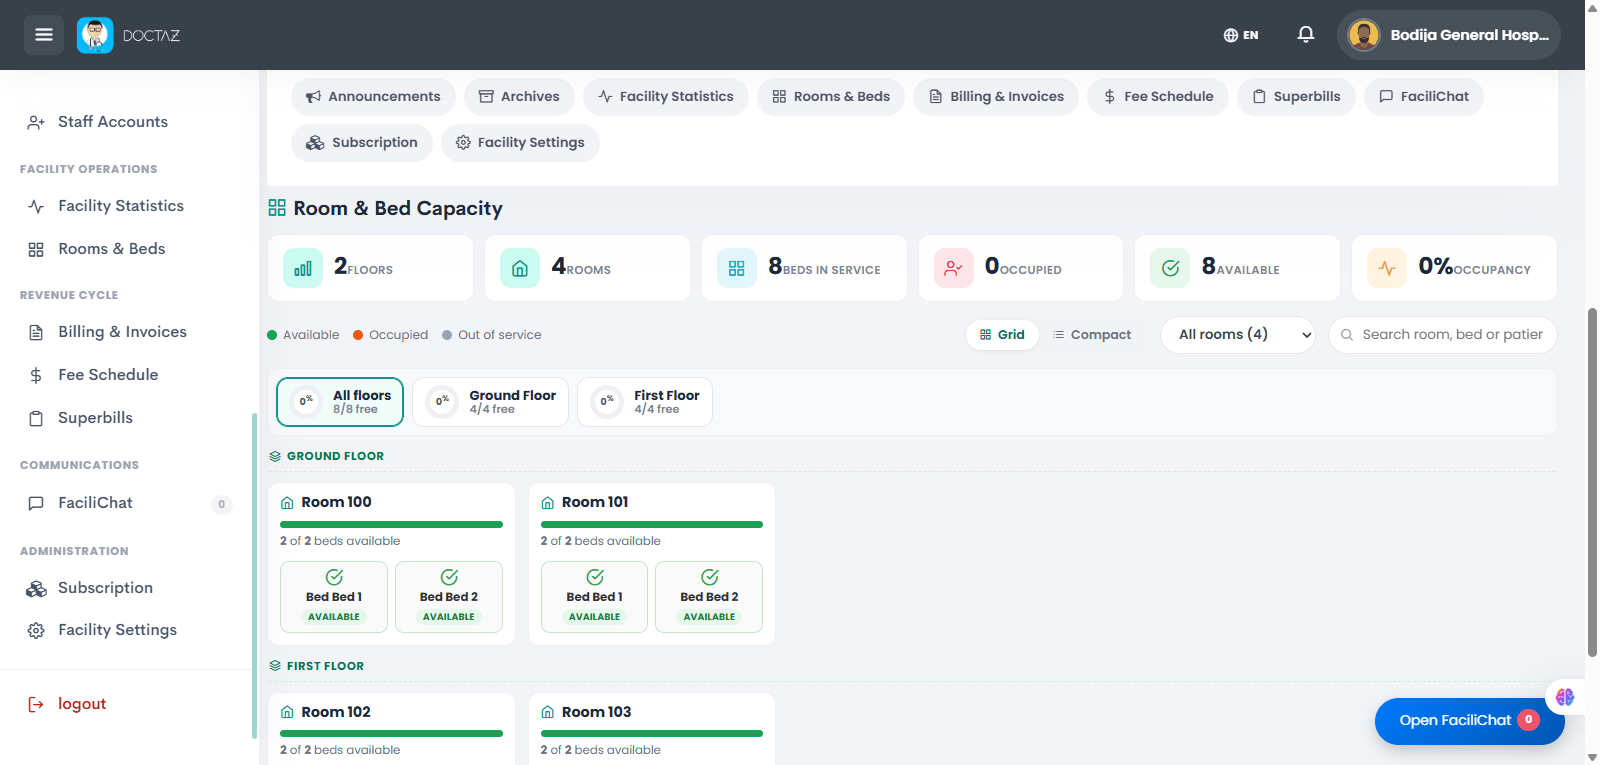Click the Room 101 house icon

[x=548, y=503]
